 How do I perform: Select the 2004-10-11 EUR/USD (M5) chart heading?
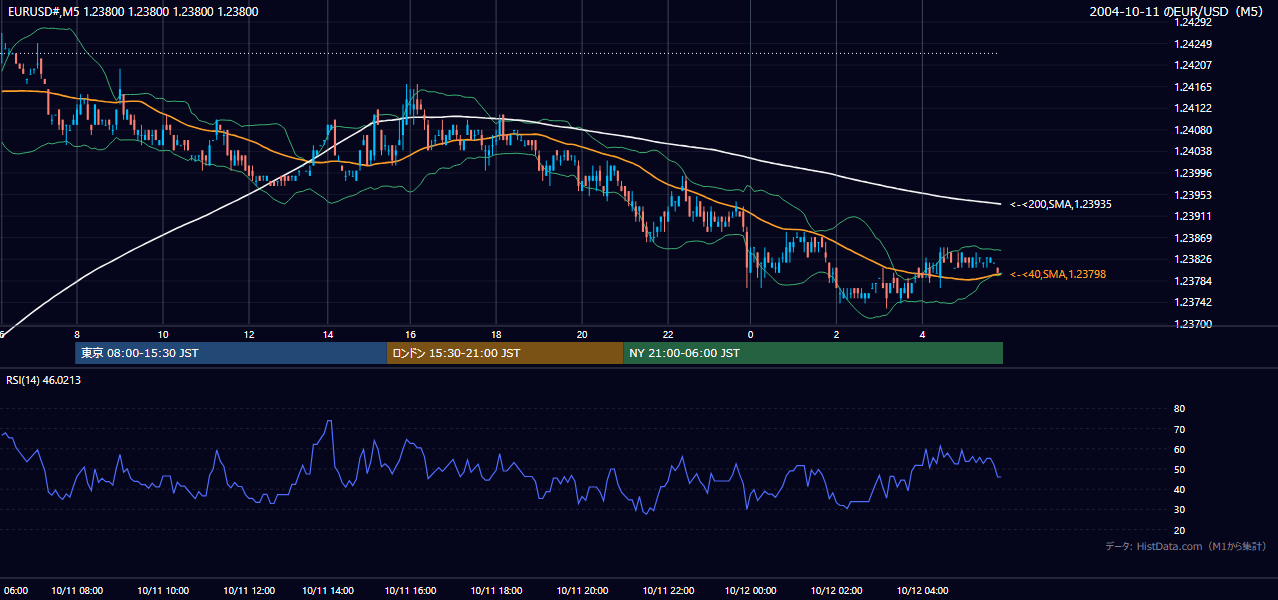pos(1177,12)
